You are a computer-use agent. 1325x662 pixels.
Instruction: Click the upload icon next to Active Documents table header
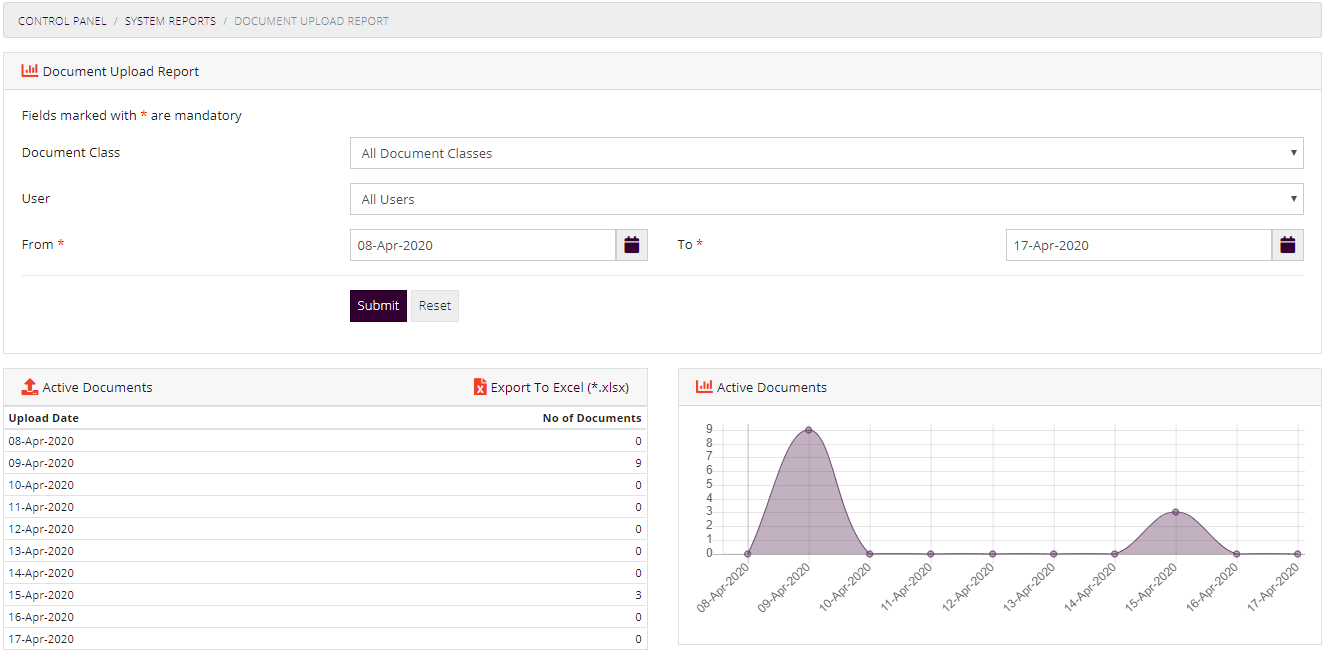click(29, 386)
